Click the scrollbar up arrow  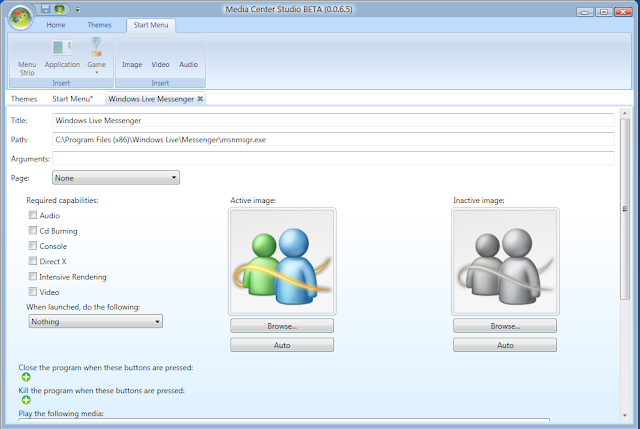[x=624, y=113]
